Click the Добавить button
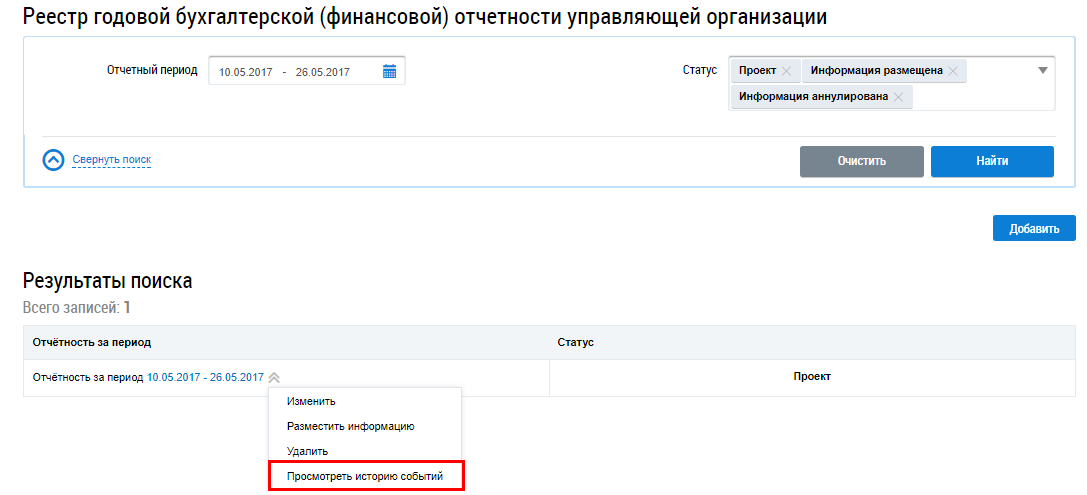 1033,228
